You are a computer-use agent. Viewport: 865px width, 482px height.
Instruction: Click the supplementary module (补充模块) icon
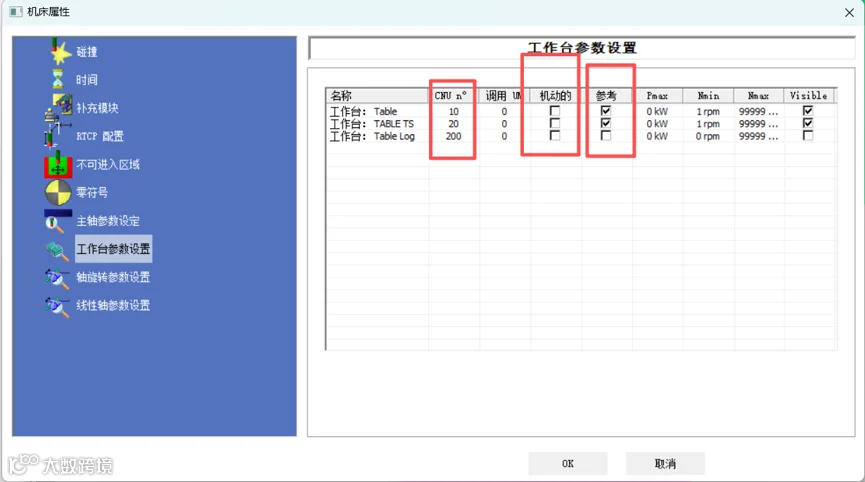[x=58, y=108]
